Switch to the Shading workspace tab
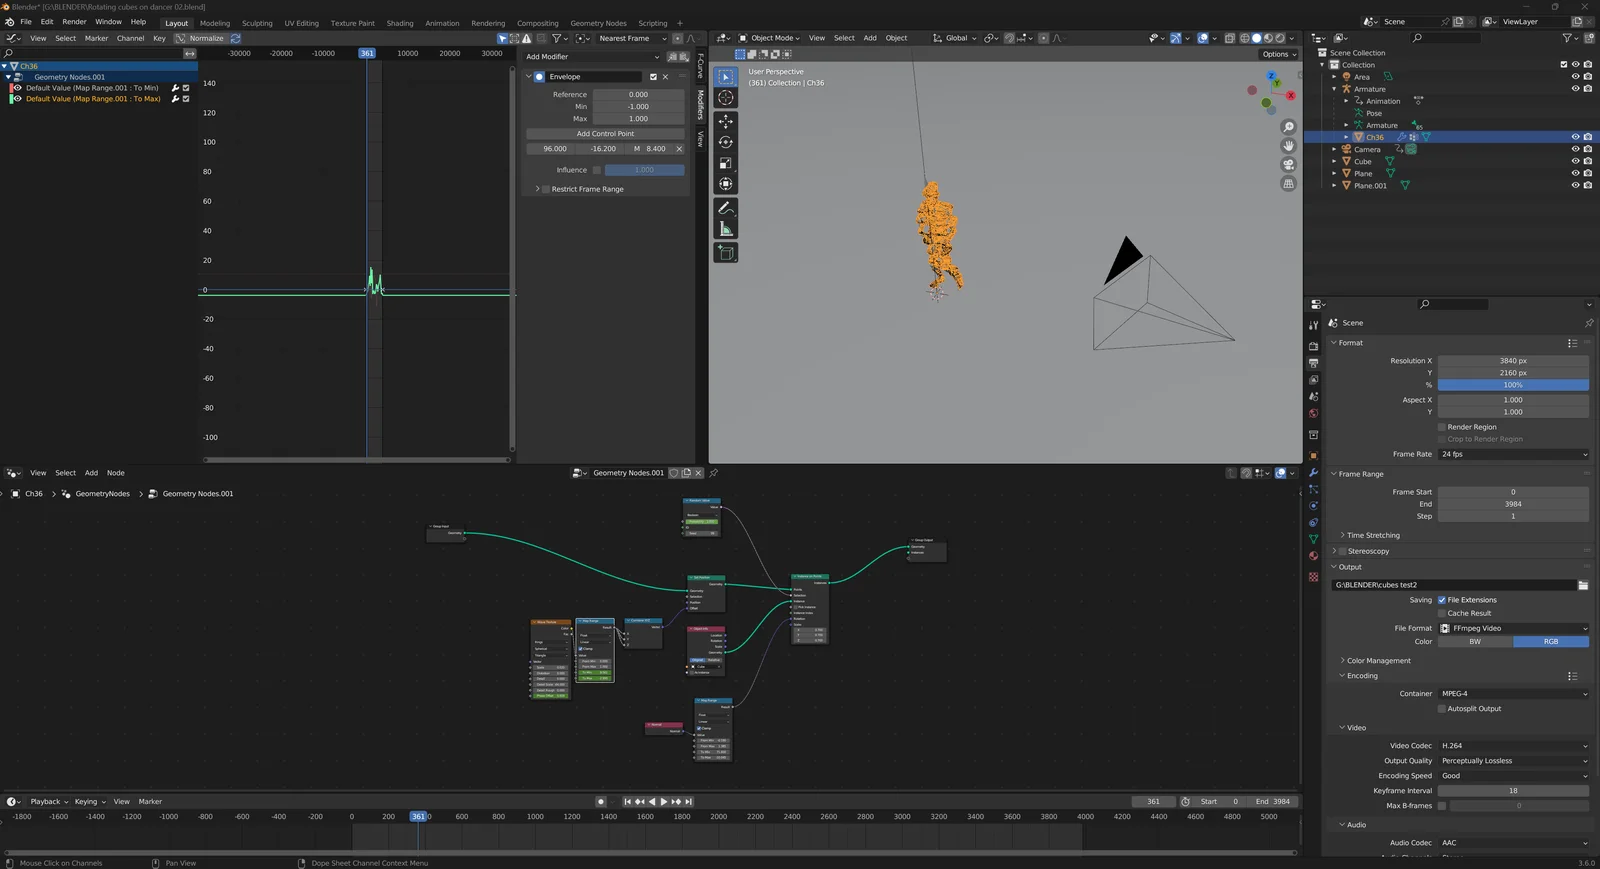The height and width of the screenshot is (869, 1600). pyautogui.click(x=400, y=23)
